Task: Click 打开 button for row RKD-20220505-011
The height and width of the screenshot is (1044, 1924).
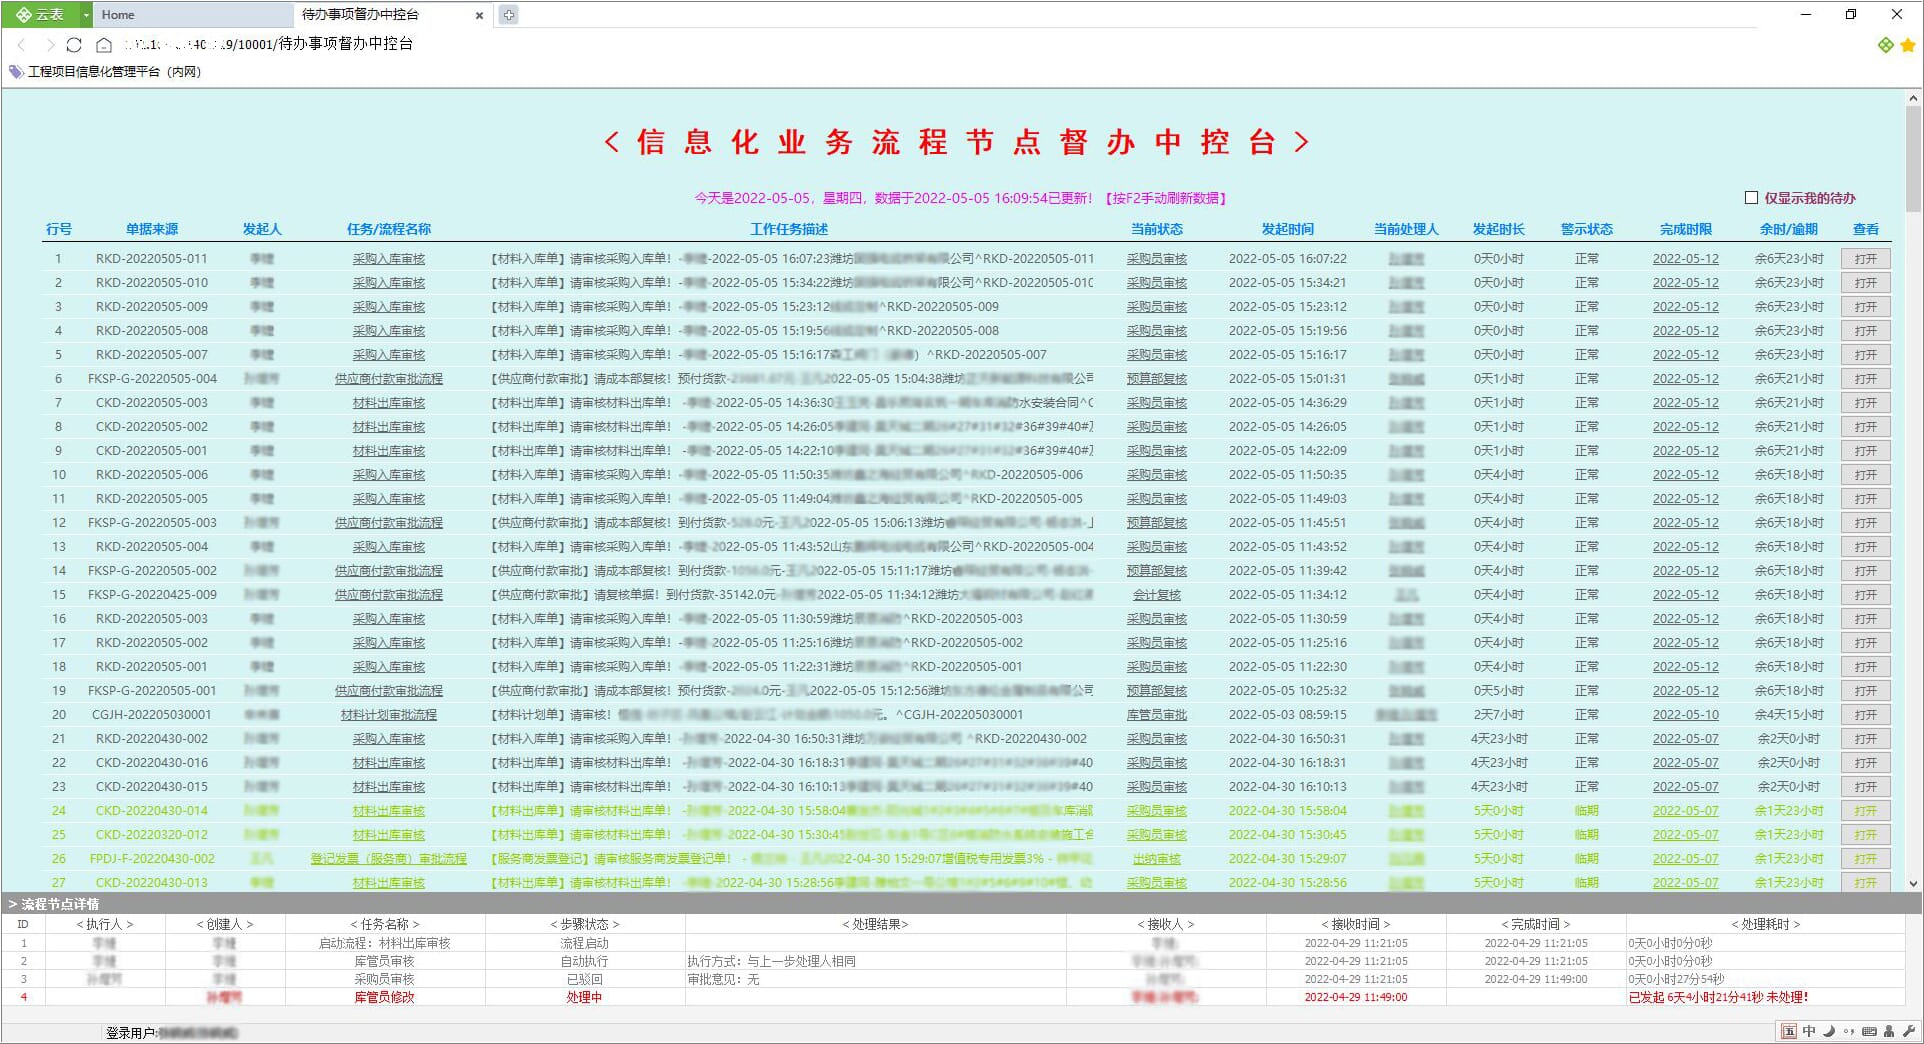Action: coord(1866,259)
